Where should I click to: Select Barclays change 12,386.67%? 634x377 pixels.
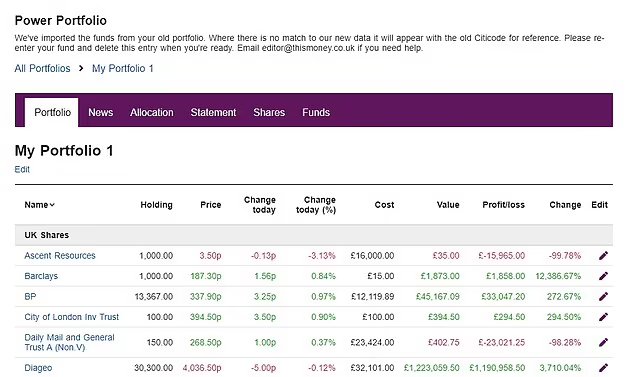(x=558, y=276)
